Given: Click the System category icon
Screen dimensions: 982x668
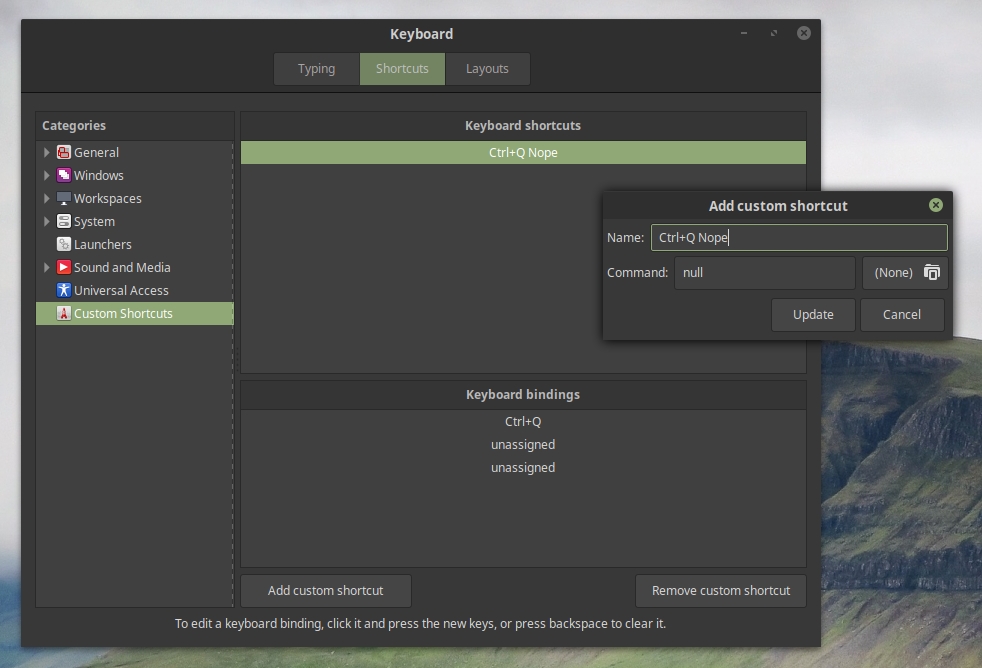Looking at the screenshot, I should [x=64, y=222].
